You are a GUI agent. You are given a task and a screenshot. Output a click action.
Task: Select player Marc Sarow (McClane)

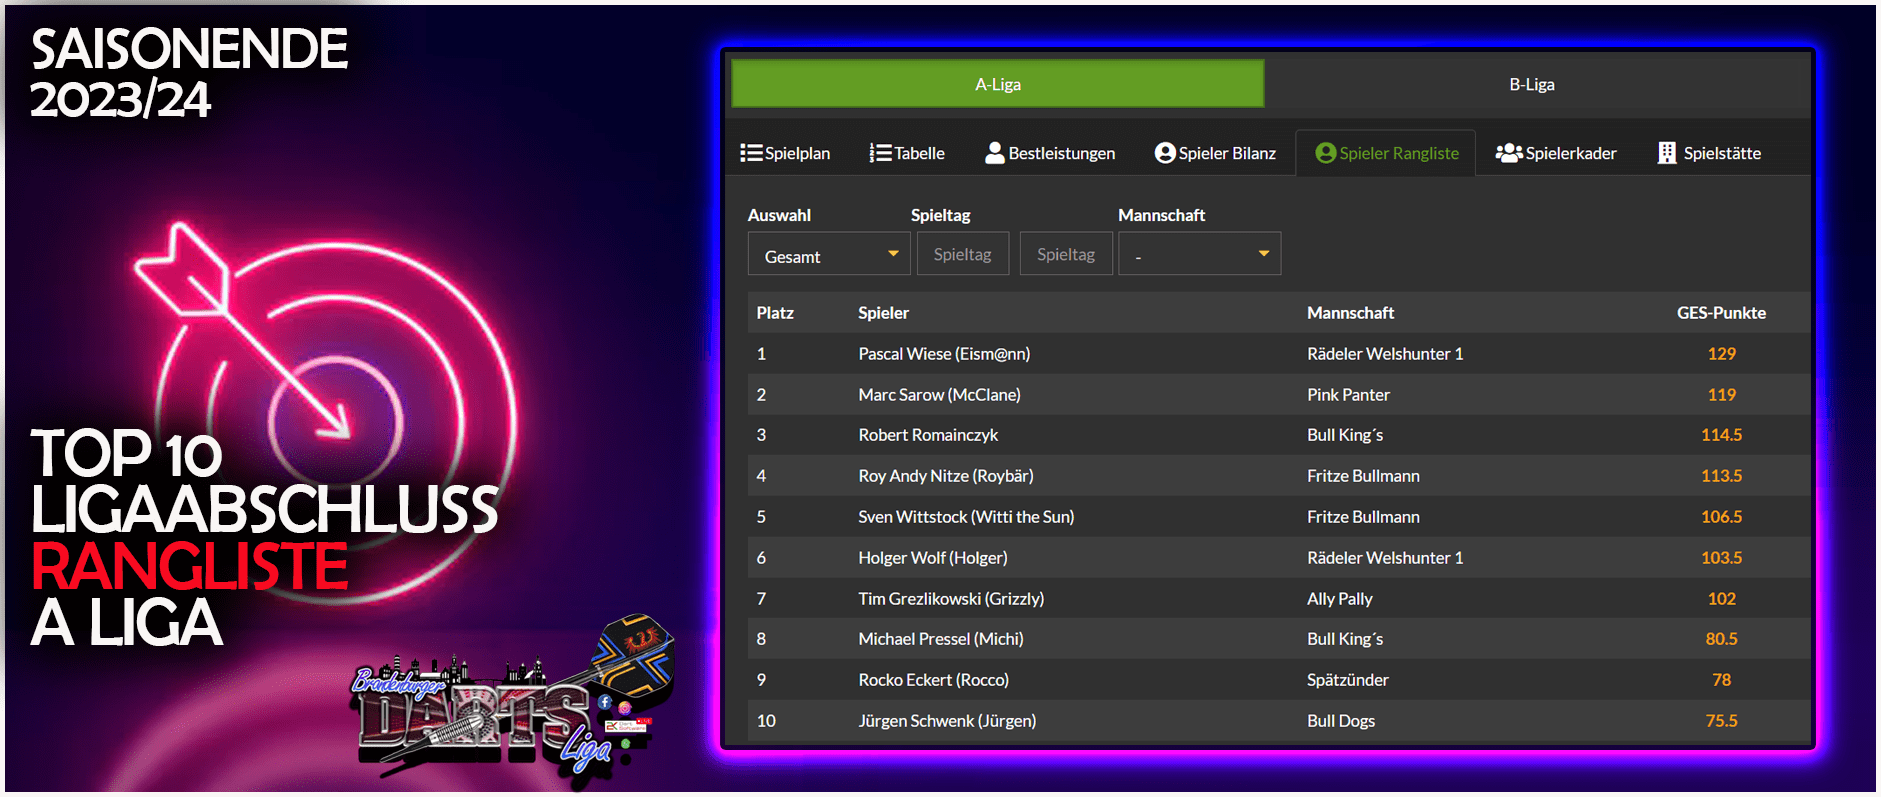tap(939, 395)
